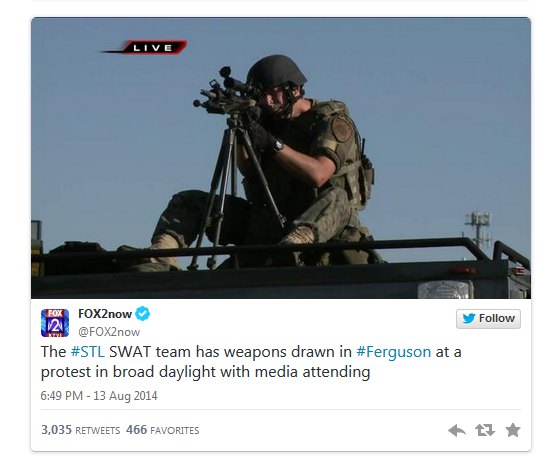View the 466 favorites list

(163, 430)
